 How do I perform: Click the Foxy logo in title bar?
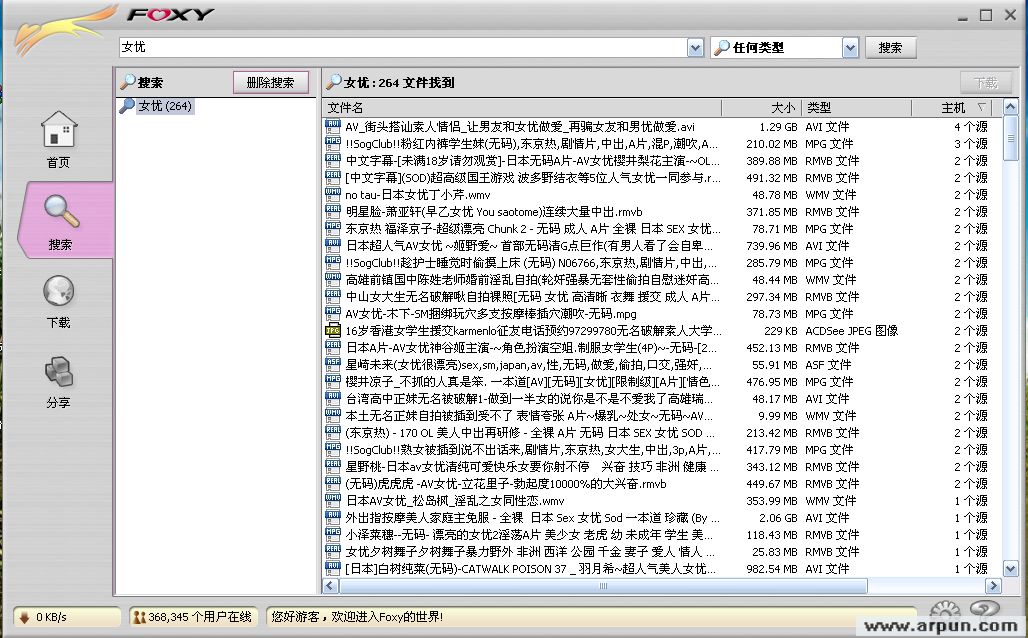tap(170, 14)
